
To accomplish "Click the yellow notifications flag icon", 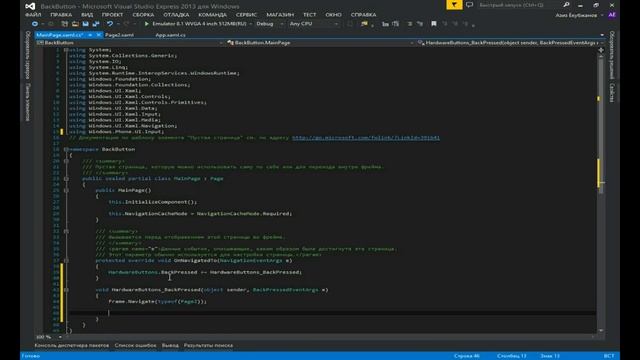I will pyautogui.click(x=454, y=5).
